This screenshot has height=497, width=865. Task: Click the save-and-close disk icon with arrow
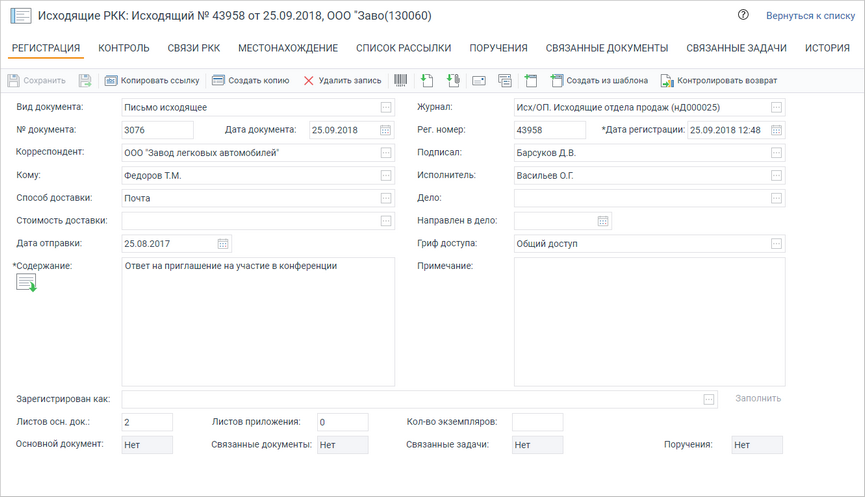coord(85,81)
